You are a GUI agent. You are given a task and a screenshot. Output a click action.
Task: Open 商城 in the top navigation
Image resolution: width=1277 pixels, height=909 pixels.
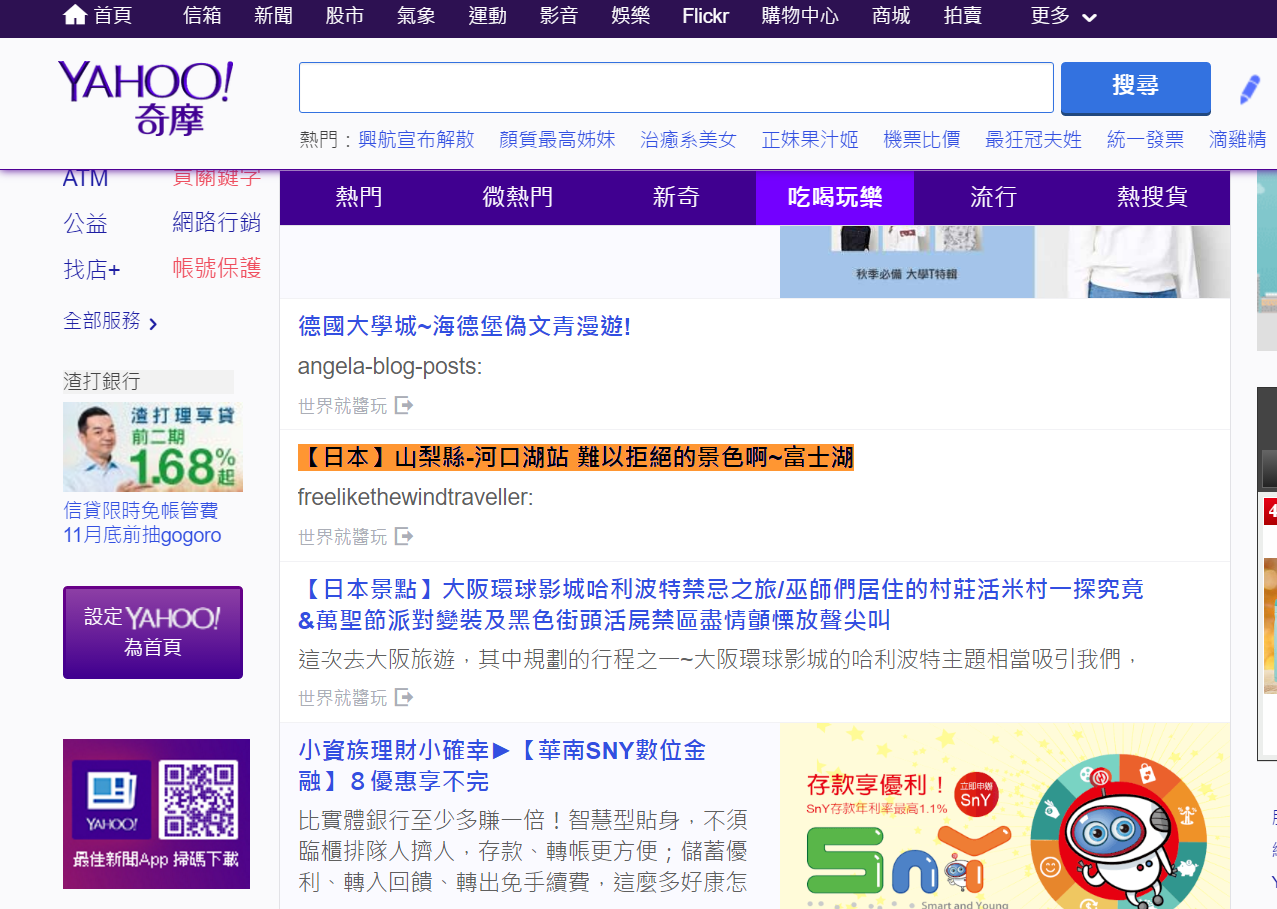click(891, 16)
